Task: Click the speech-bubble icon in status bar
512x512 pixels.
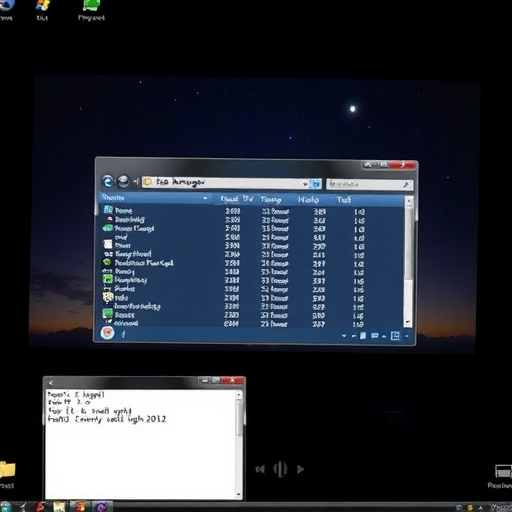Action: tap(375, 336)
